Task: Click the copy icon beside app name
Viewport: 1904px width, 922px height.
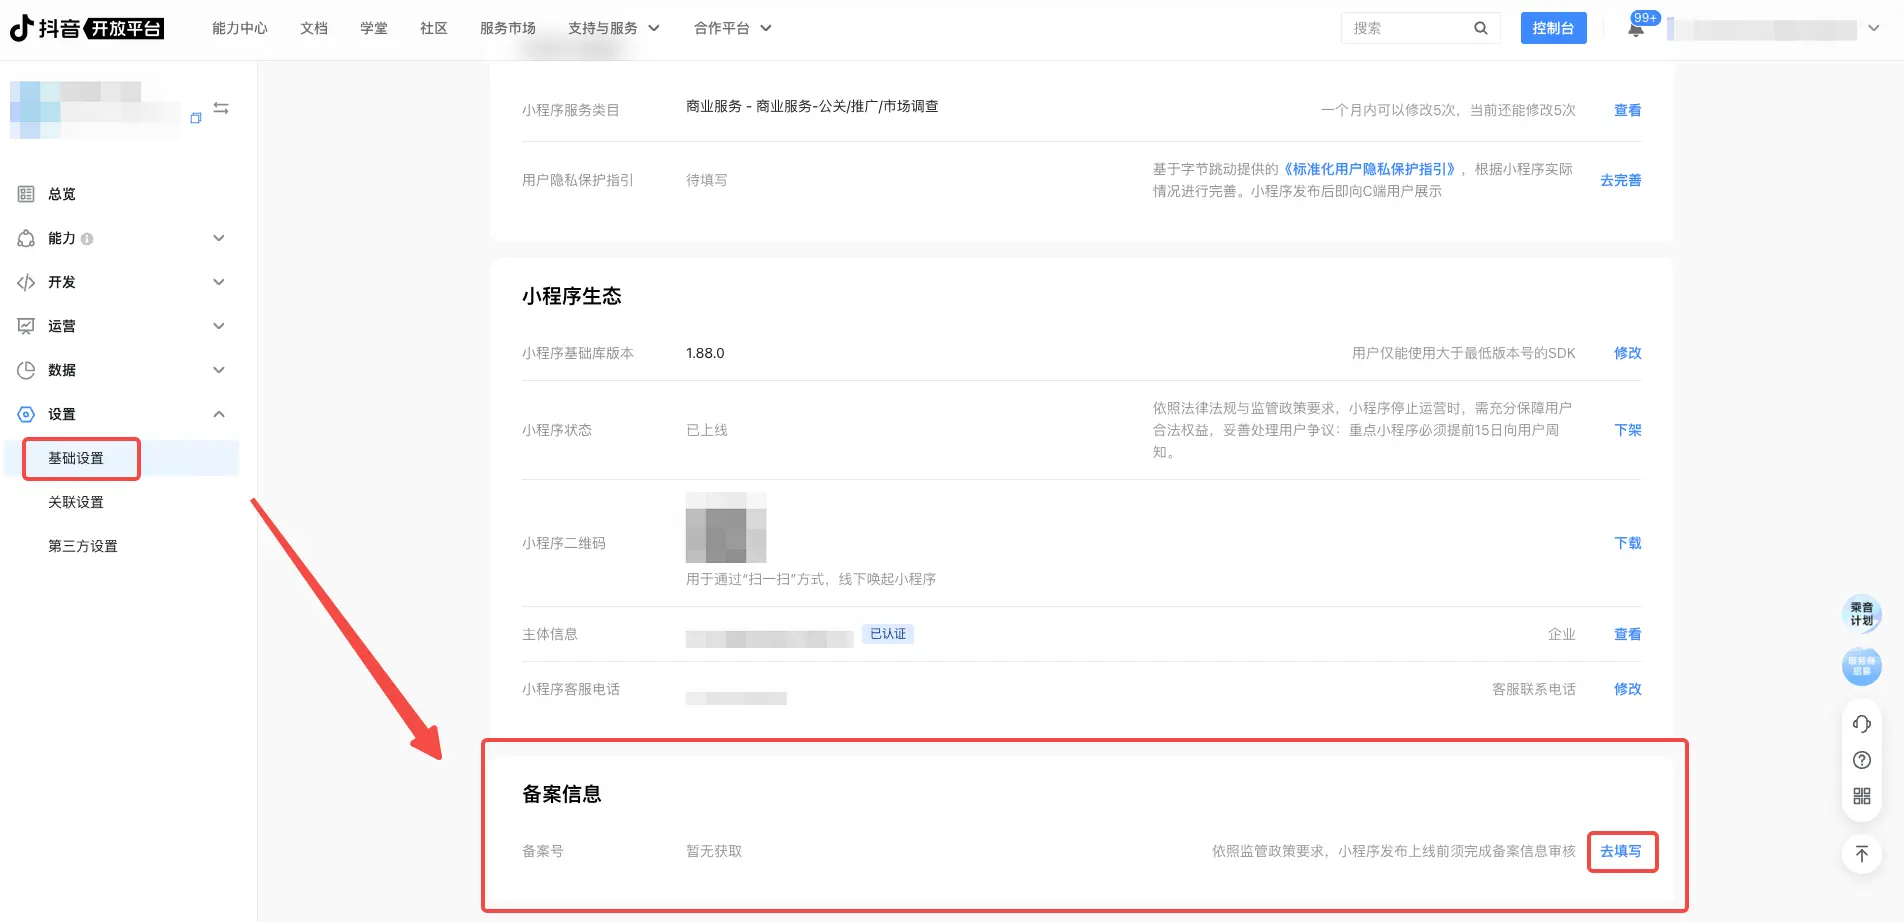Action: point(196,118)
